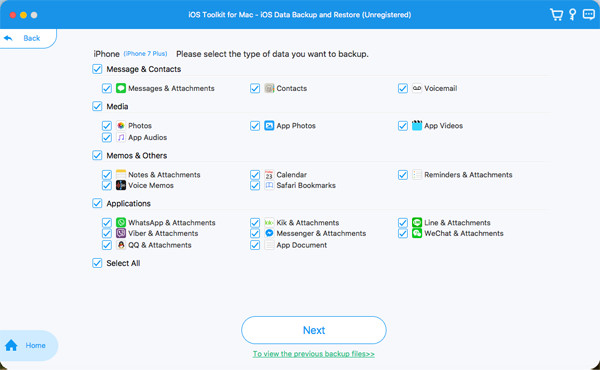Click the QQ penguin icon

(121, 245)
